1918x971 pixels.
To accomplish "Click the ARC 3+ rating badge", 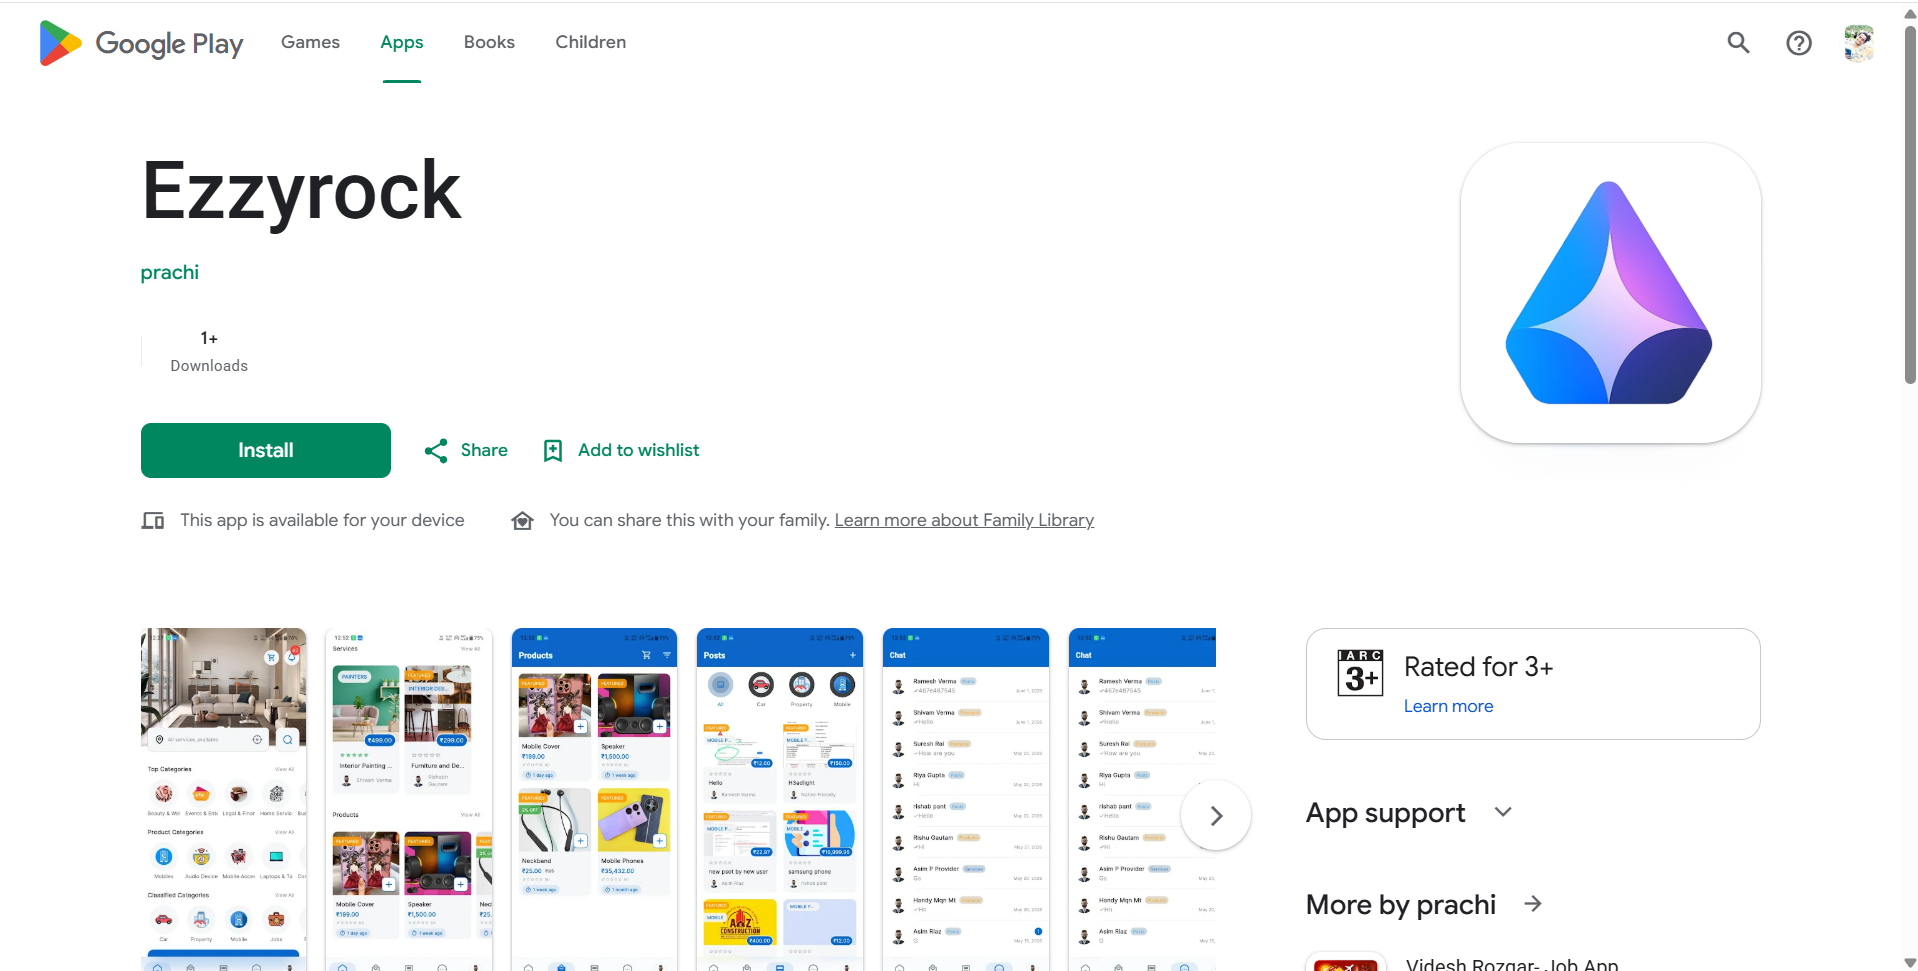I will [x=1360, y=672].
